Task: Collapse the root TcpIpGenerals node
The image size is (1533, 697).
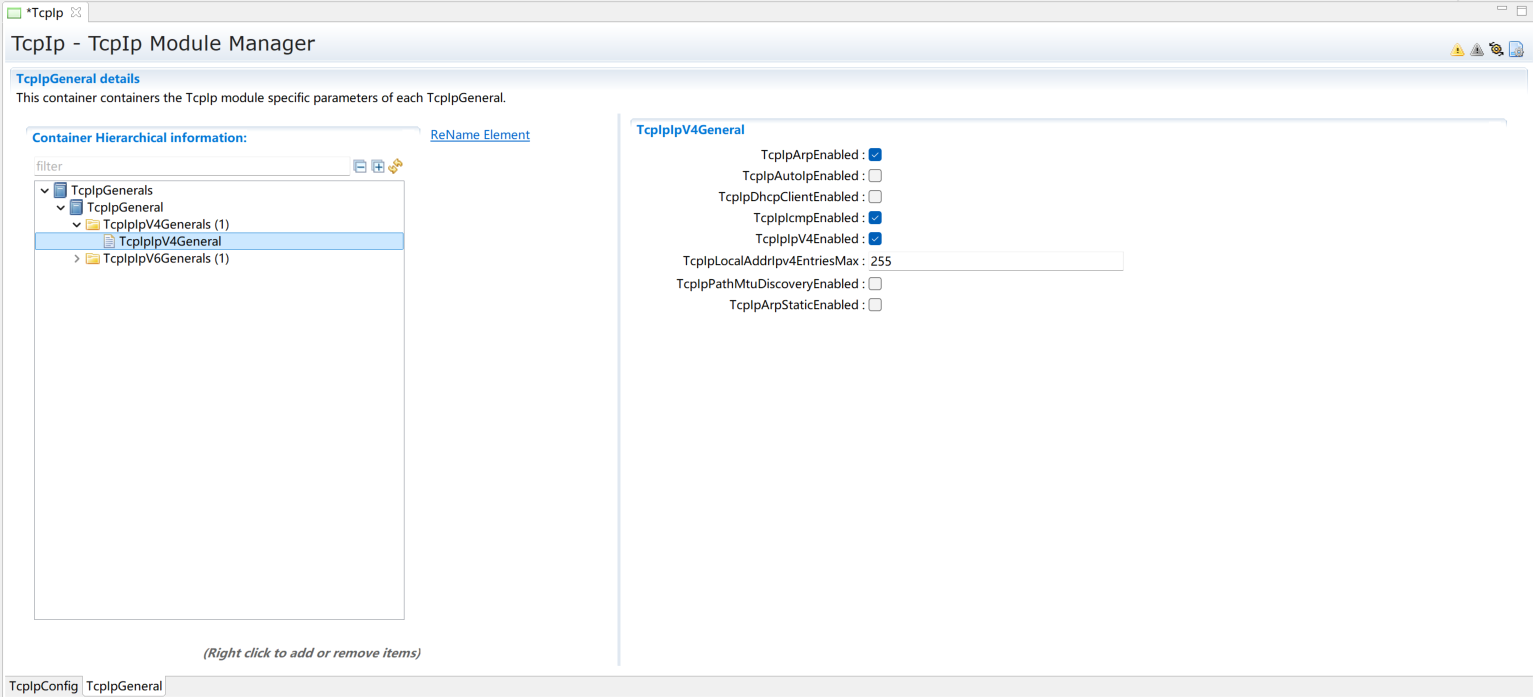Action: coord(45,191)
